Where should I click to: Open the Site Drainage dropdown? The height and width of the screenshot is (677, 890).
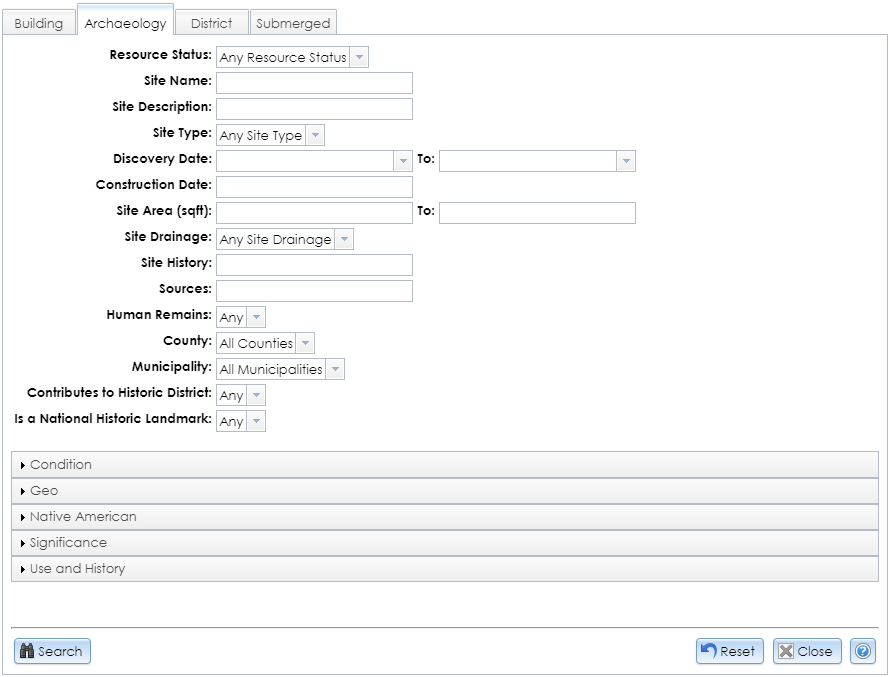pos(343,239)
